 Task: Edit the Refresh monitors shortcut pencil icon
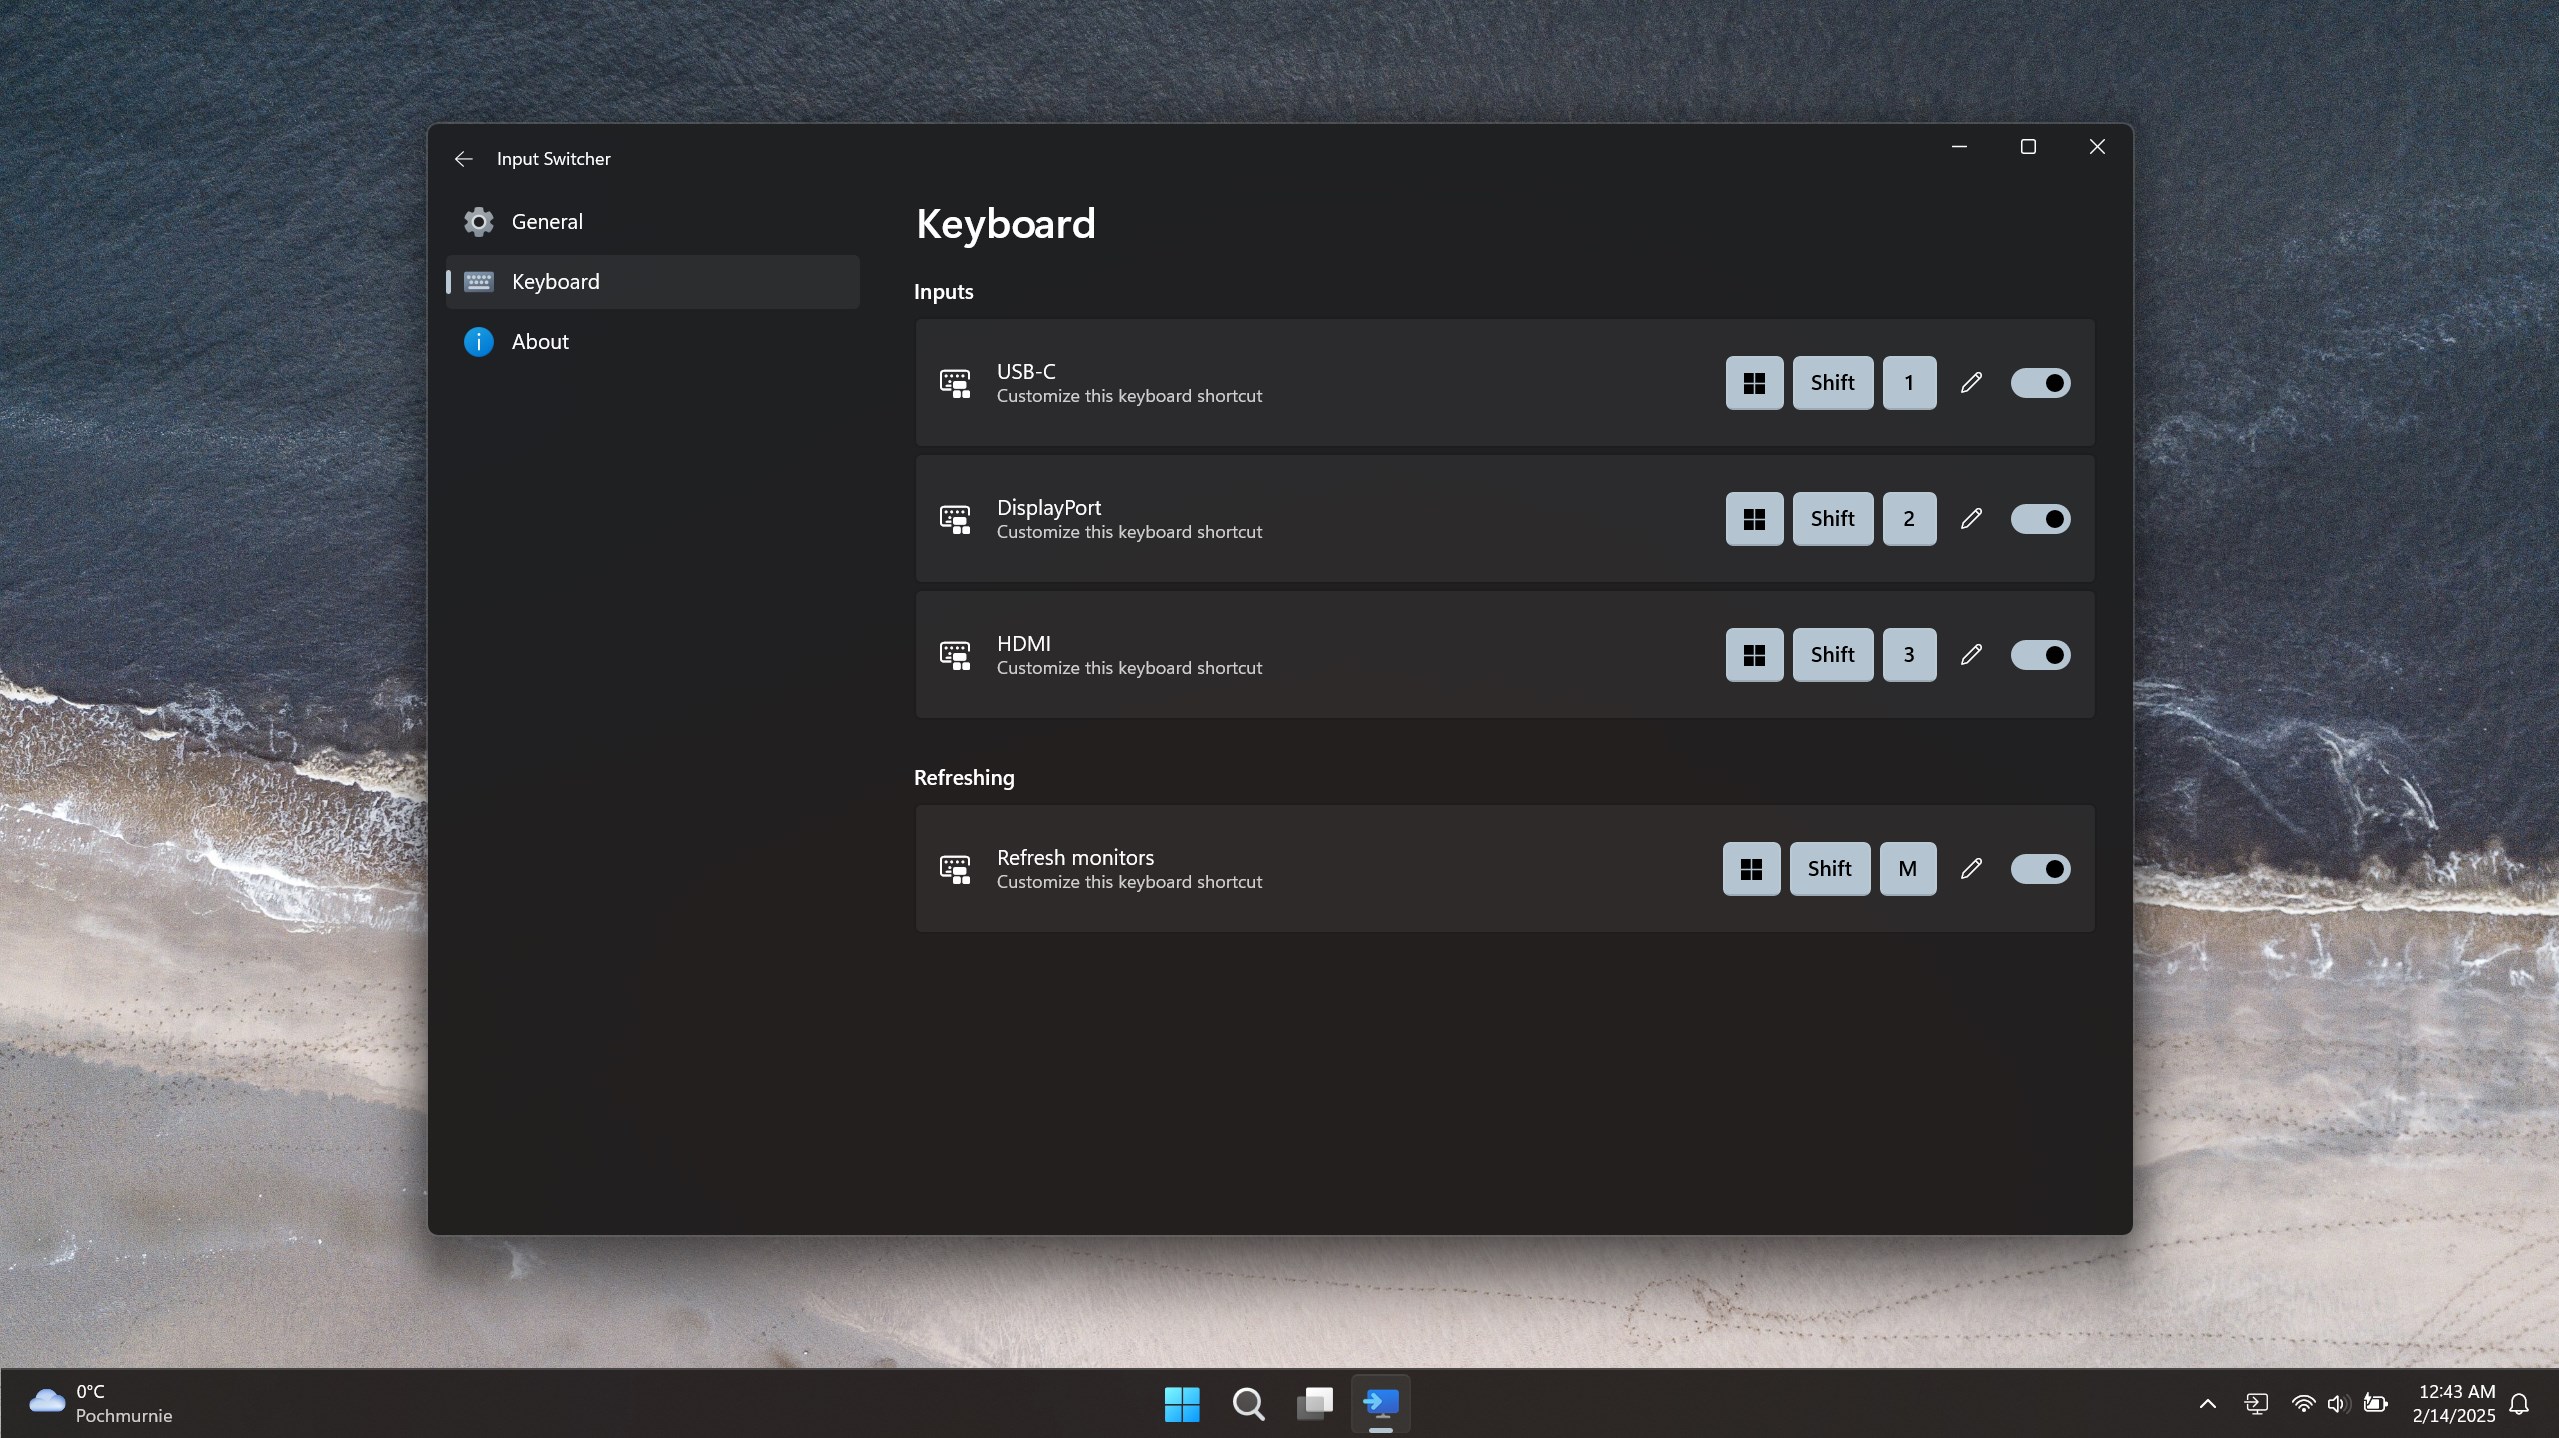(1970, 869)
